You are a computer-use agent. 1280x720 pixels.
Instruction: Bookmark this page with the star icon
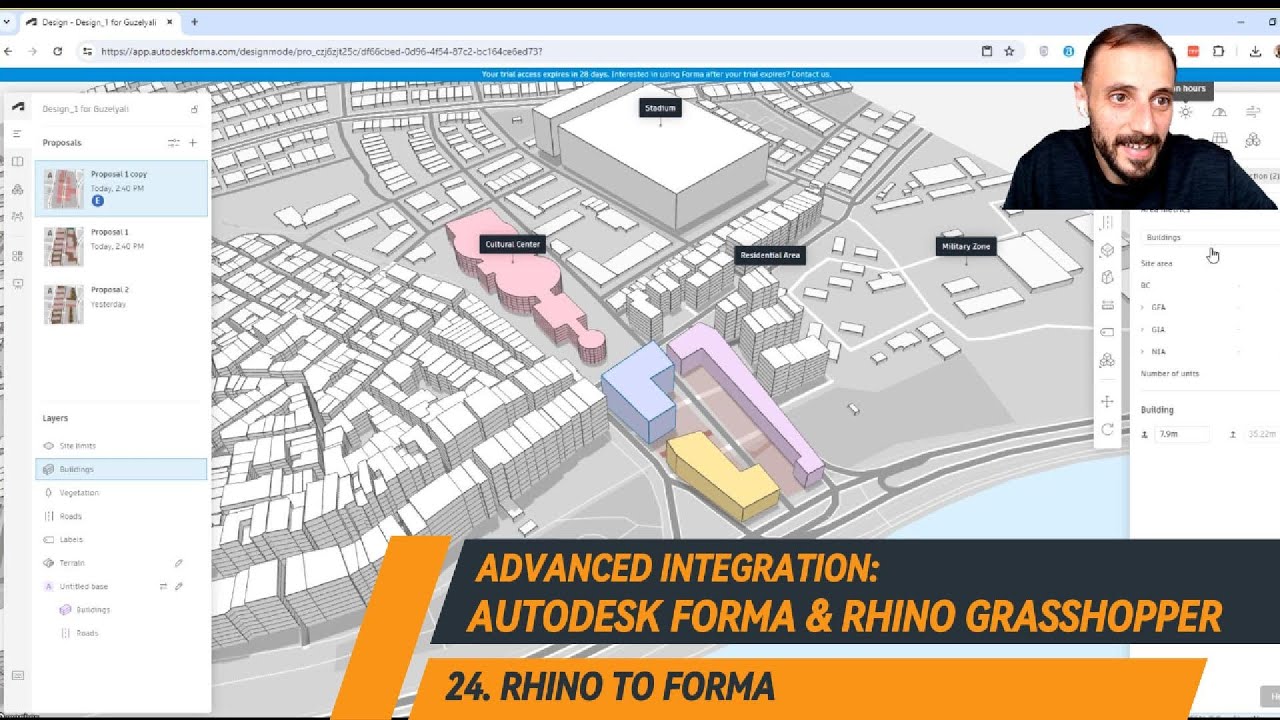1009,51
